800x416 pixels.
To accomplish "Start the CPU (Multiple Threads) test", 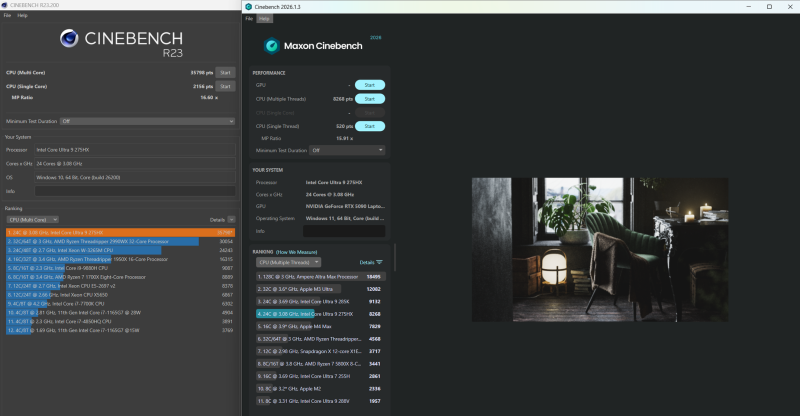I will [x=370, y=99].
